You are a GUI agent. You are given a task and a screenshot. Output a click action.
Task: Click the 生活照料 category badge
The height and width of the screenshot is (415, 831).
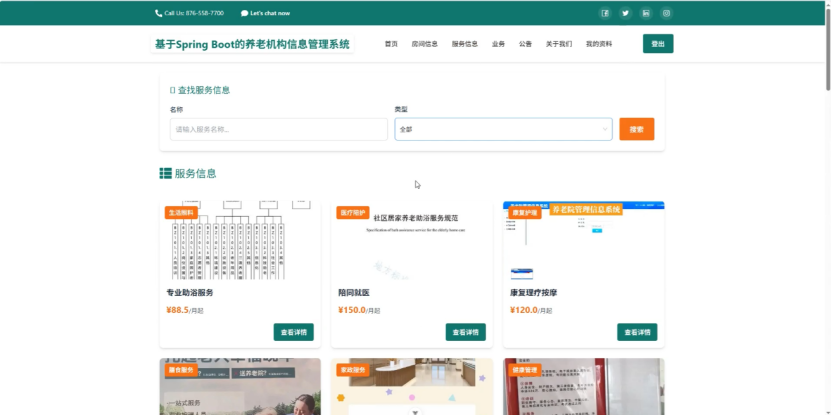click(x=181, y=213)
